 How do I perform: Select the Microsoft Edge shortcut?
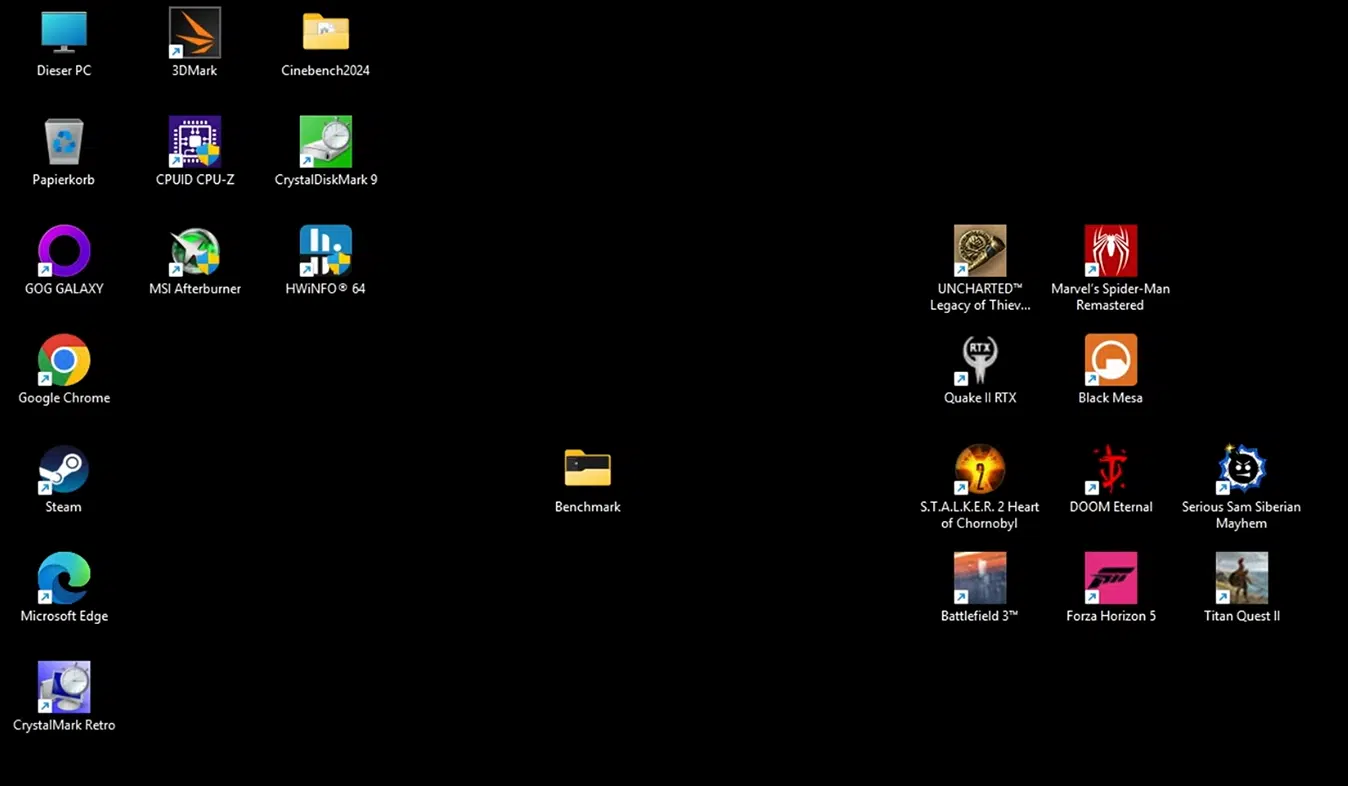tap(64, 579)
